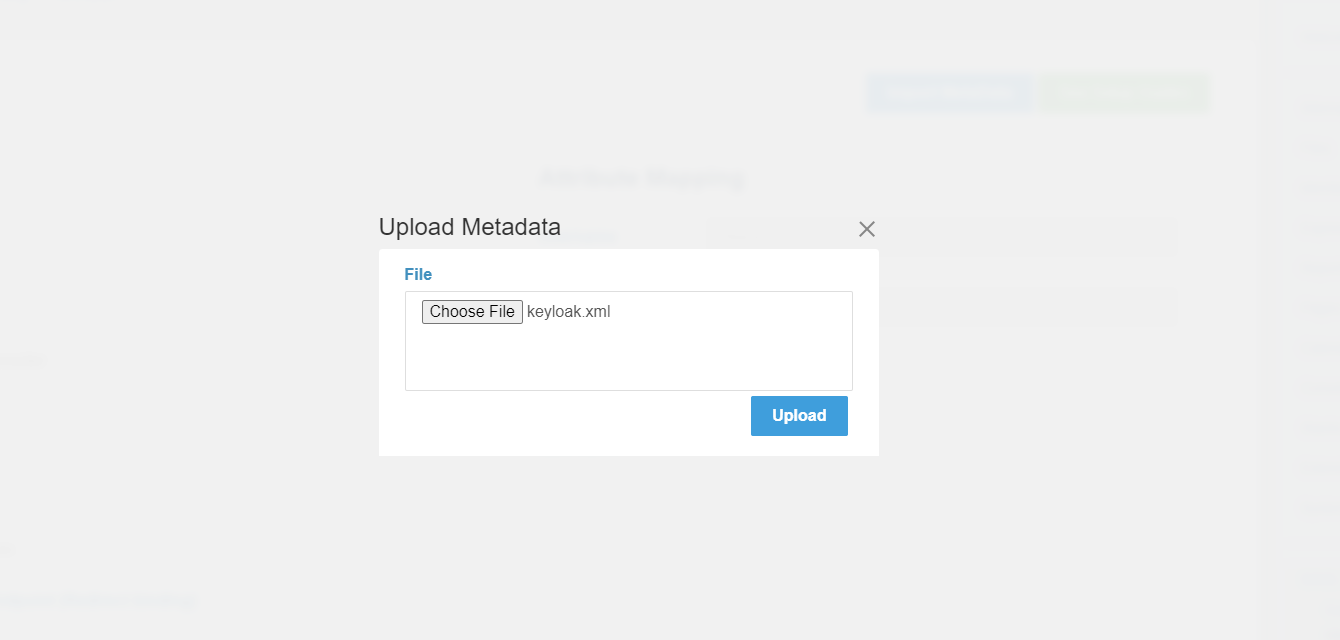Click the white area under Upload button
The width and height of the screenshot is (1340, 640).
(x=800, y=446)
